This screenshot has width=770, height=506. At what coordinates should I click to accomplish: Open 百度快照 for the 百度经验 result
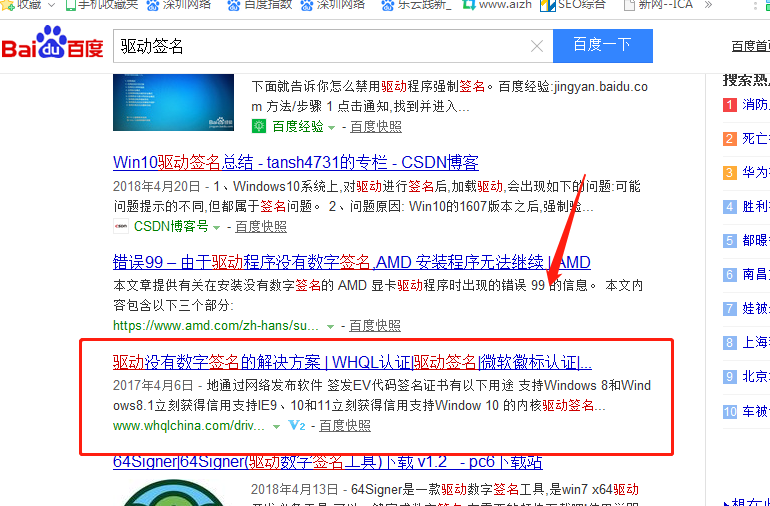(376, 127)
